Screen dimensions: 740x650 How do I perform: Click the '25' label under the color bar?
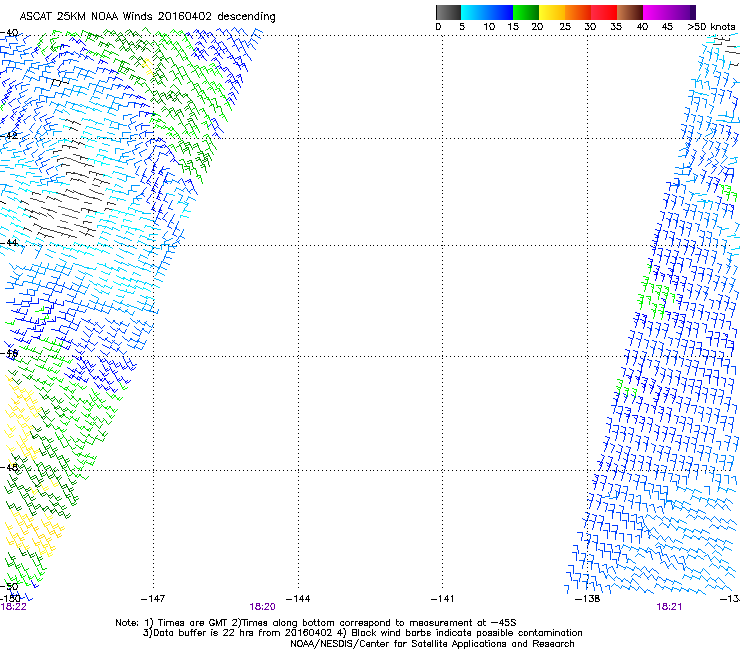(565, 27)
